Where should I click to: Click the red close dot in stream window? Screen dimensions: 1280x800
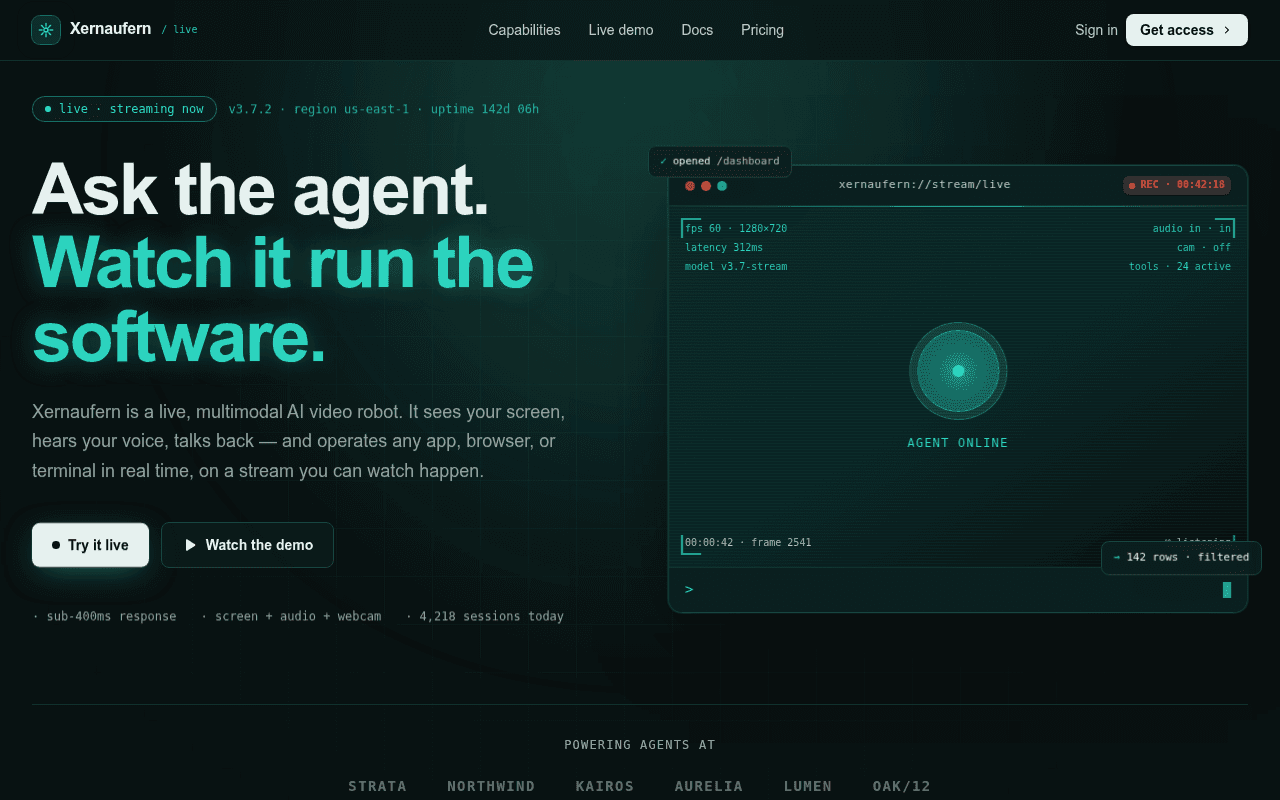point(690,185)
